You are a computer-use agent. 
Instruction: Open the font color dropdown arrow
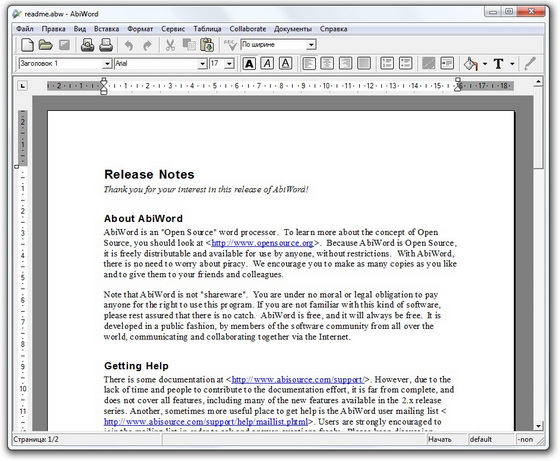point(512,64)
